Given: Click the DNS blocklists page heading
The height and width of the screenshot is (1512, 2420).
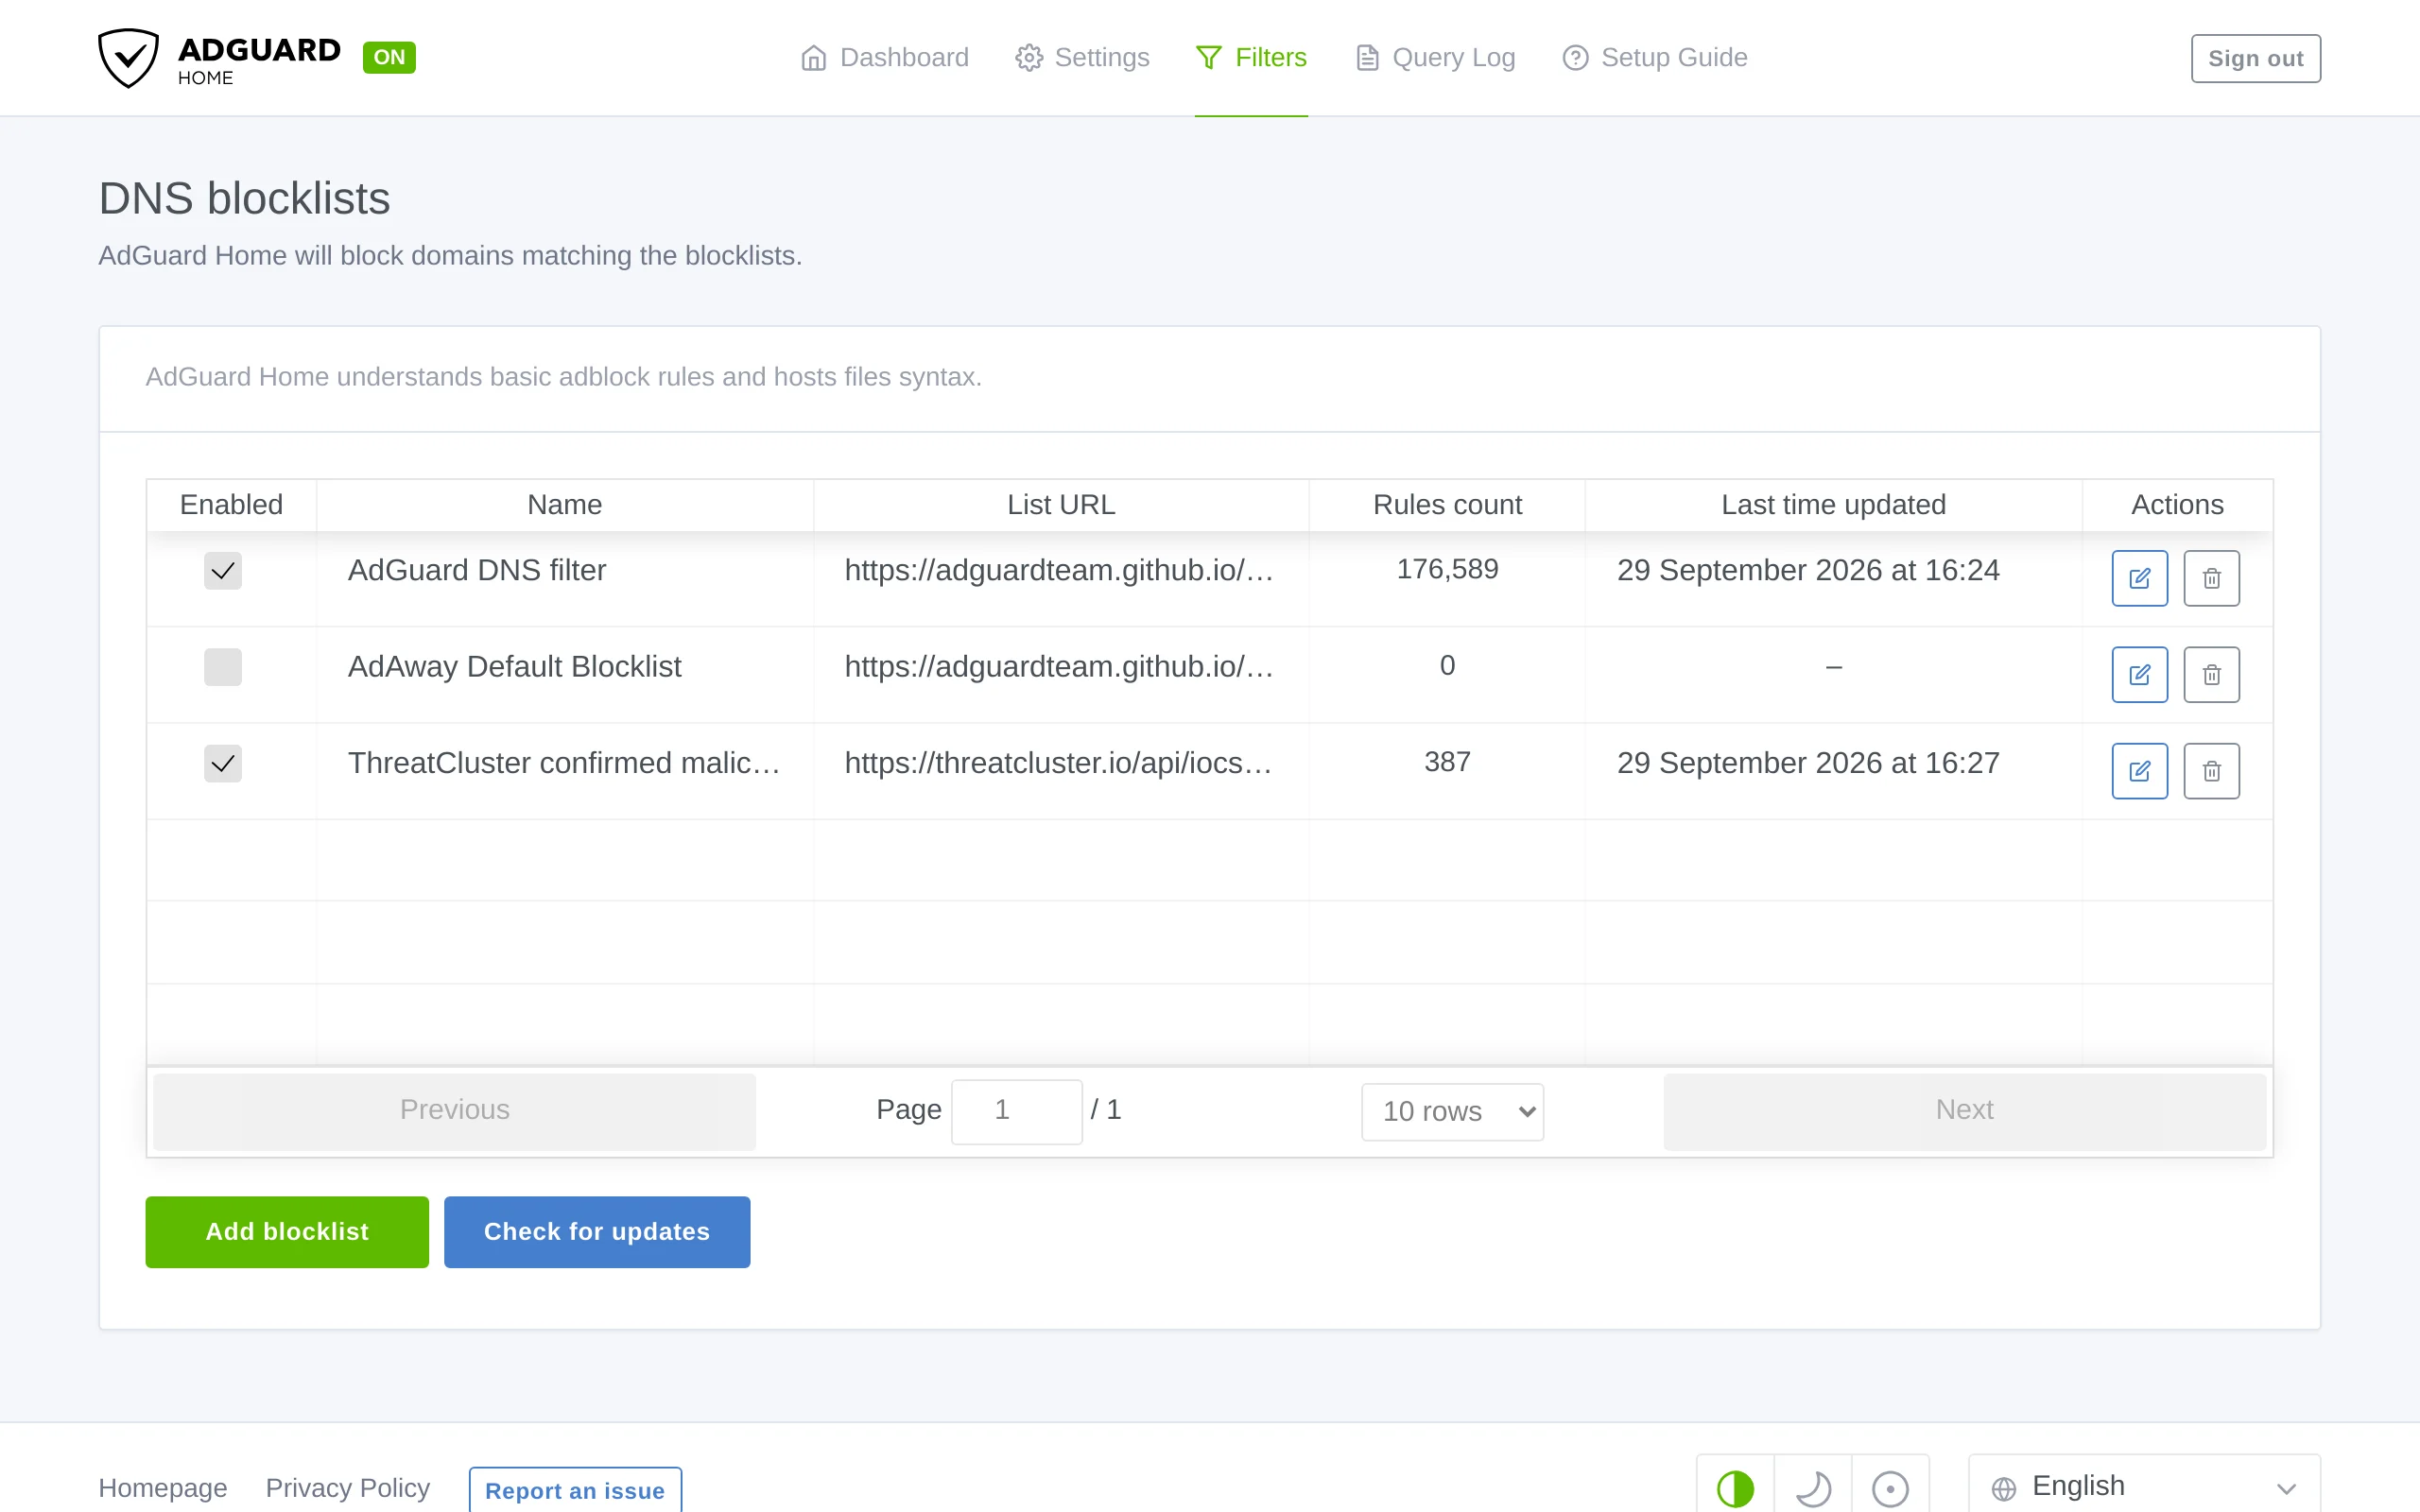Looking at the screenshot, I should coord(244,198).
